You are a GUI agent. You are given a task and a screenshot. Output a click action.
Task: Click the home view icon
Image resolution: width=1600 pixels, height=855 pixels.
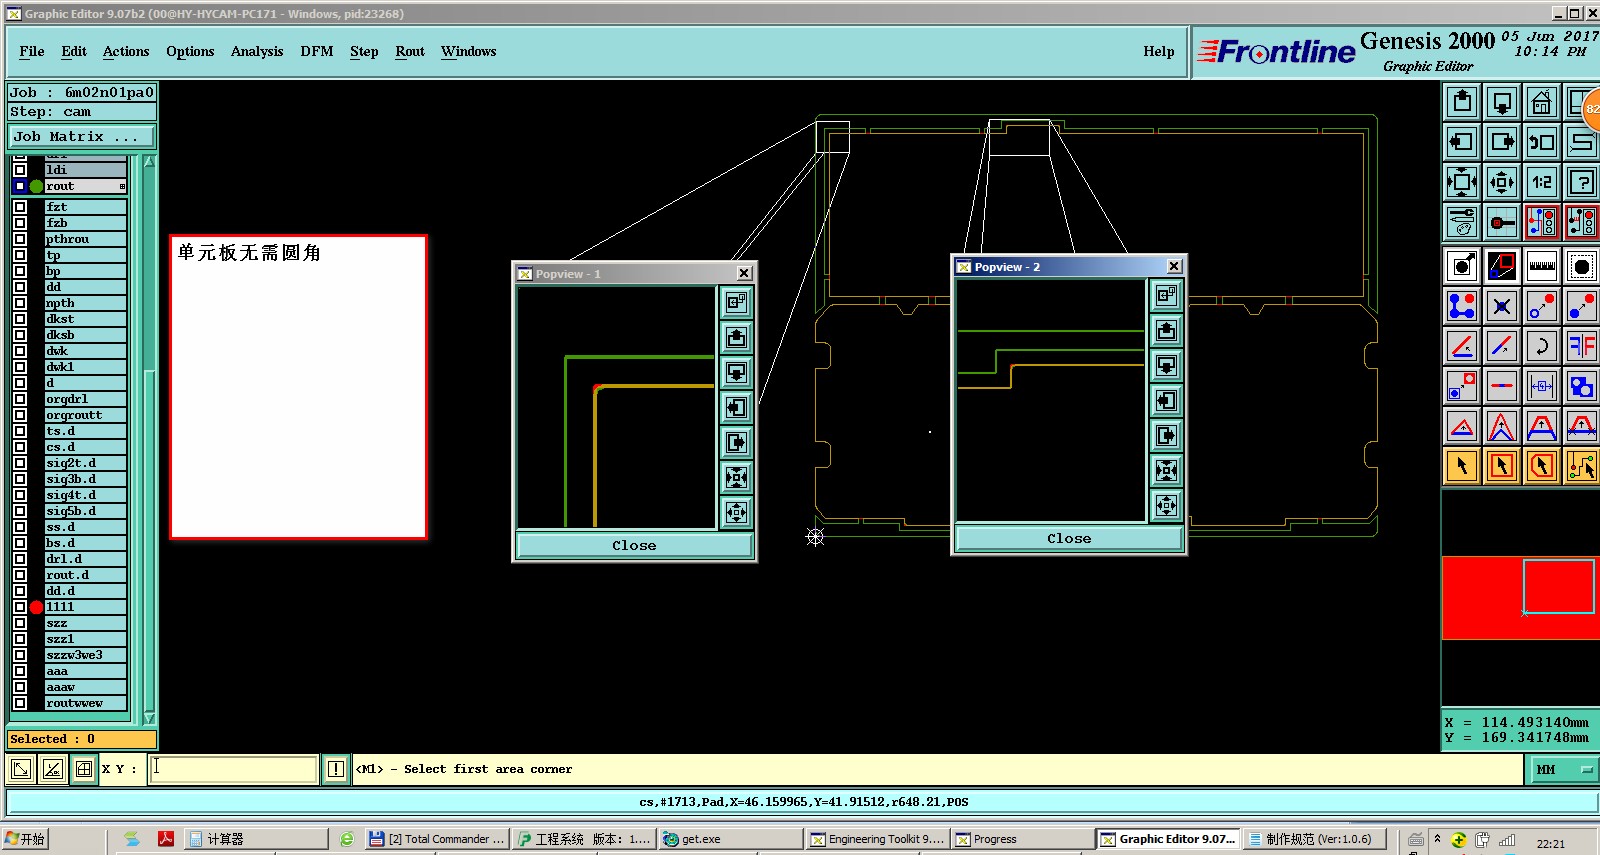click(1542, 102)
